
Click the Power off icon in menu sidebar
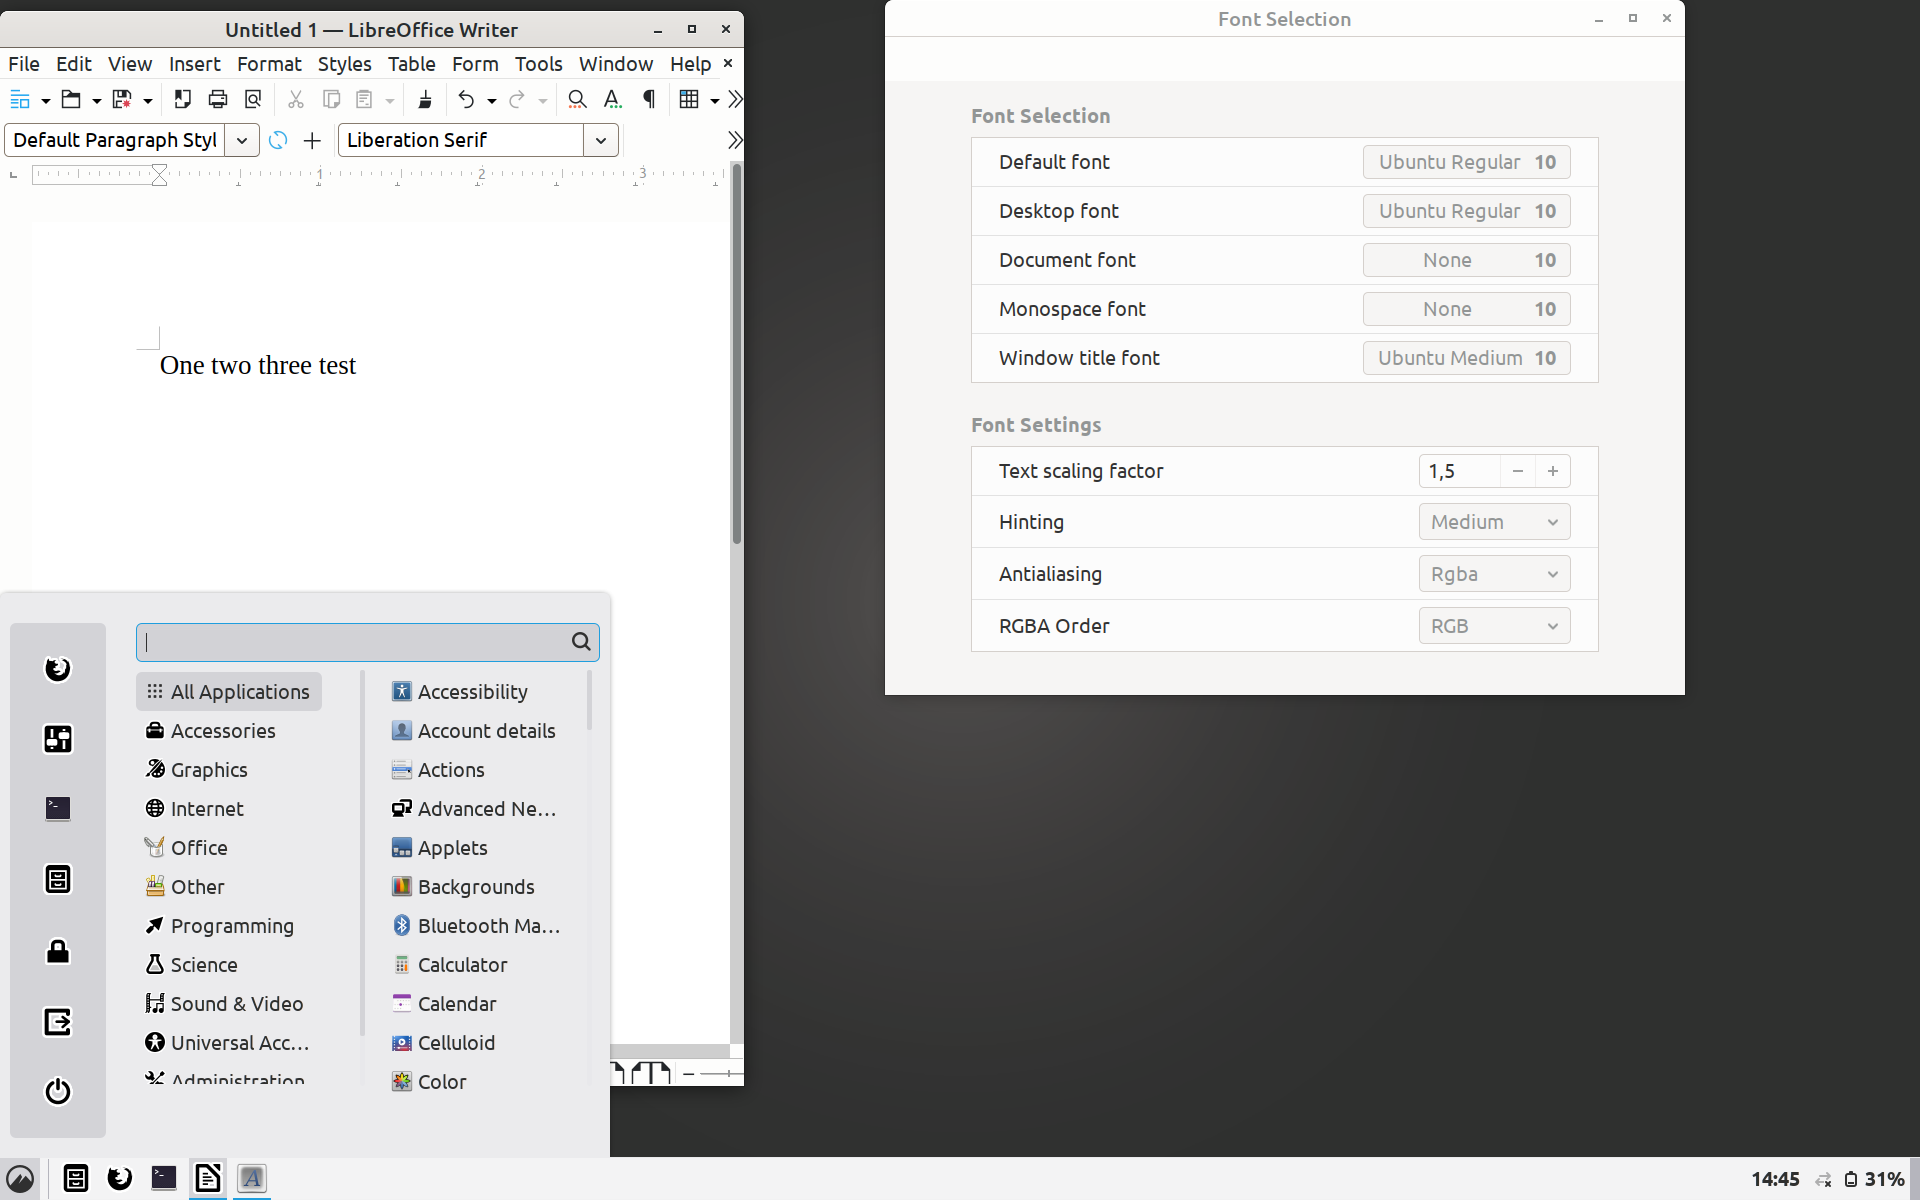point(58,1091)
